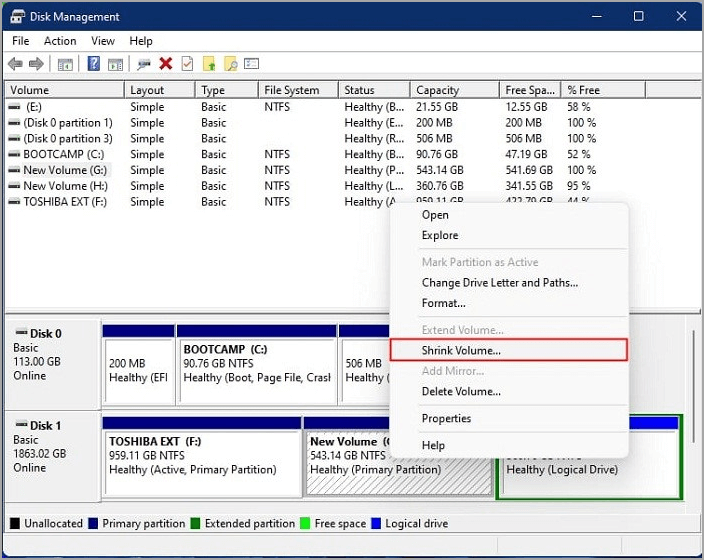The width and height of the screenshot is (704, 560).
Task: Click the show/hide console tree icon
Action: tap(65, 64)
